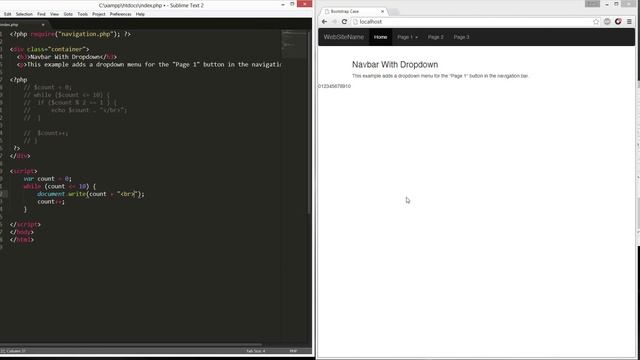Click the red circular extension icon in Chrome
The width and height of the screenshot is (640, 360).
click(x=618, y=22)
